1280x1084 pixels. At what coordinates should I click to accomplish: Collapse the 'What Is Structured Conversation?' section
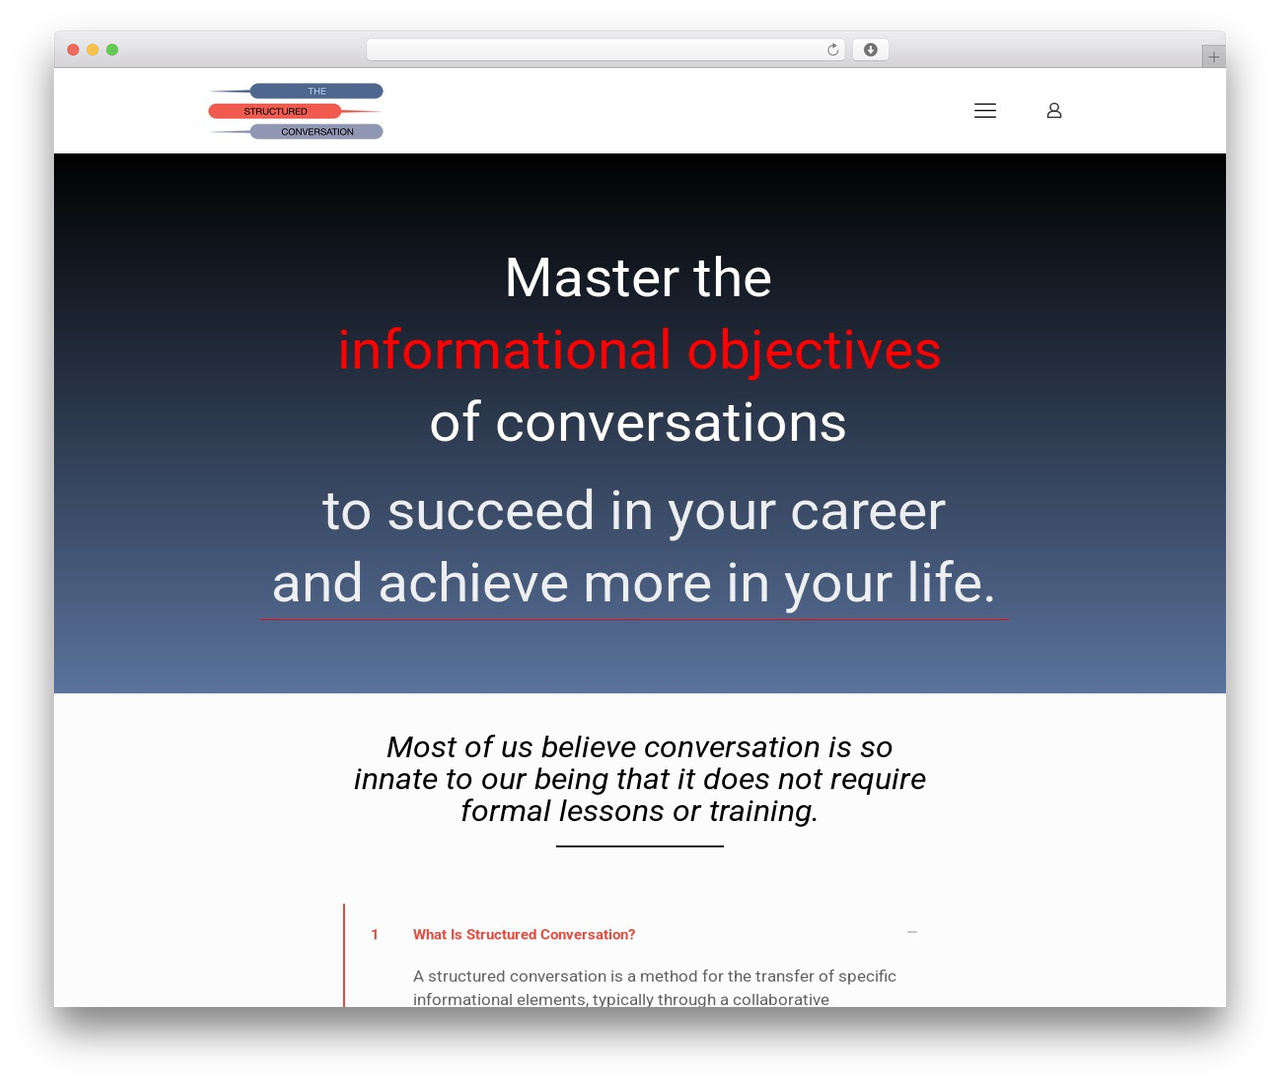[912, 932]
